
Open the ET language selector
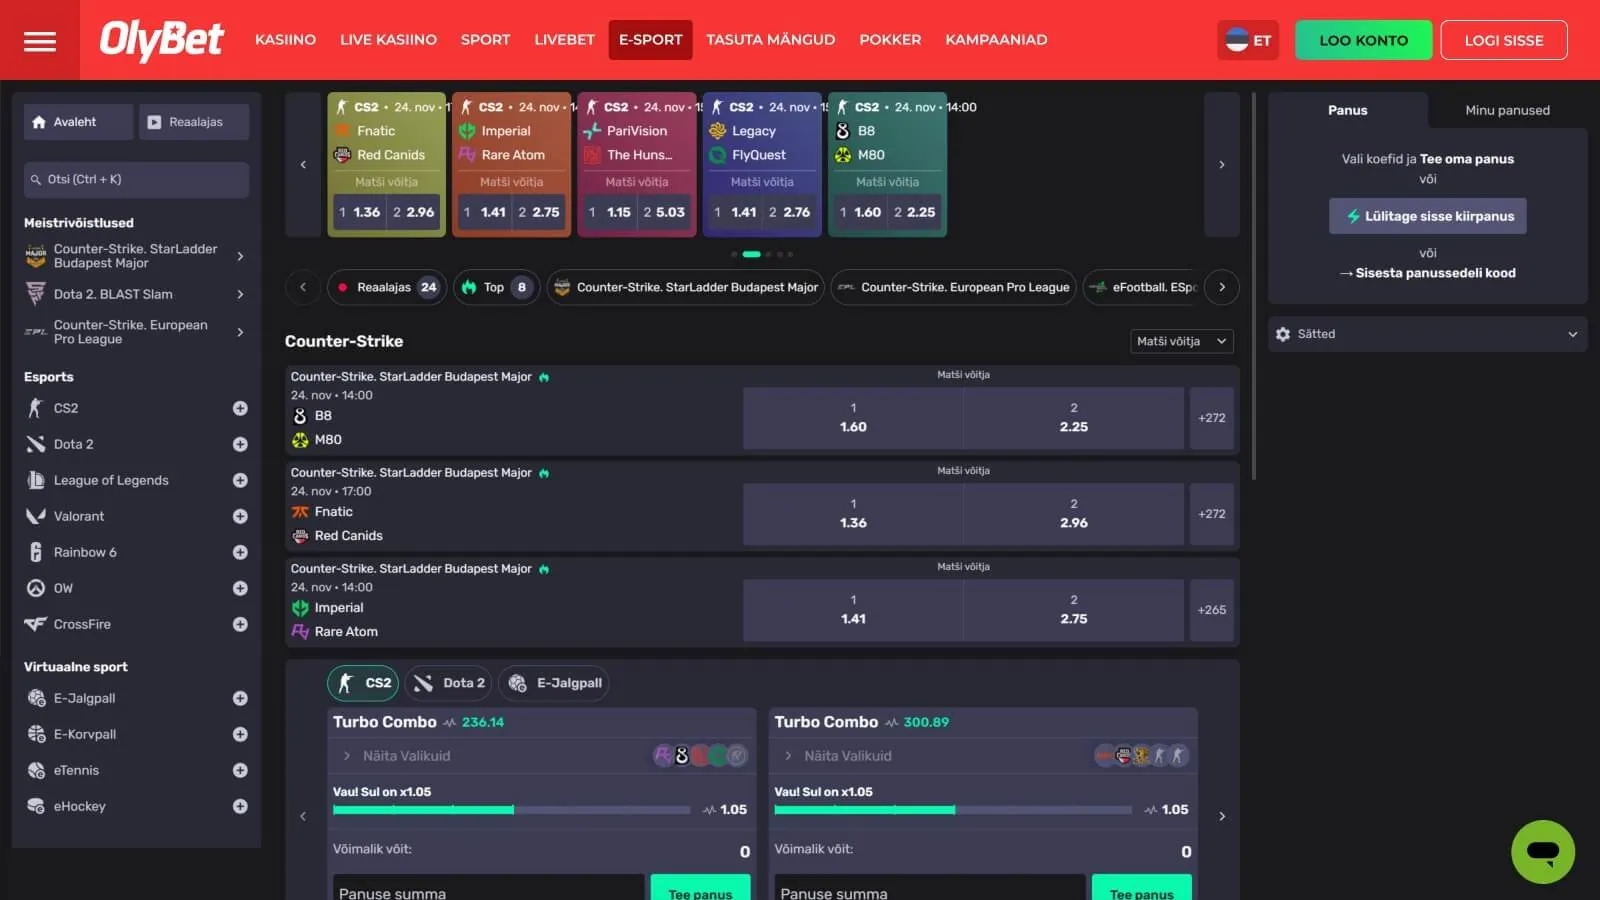click(1248, 40)
